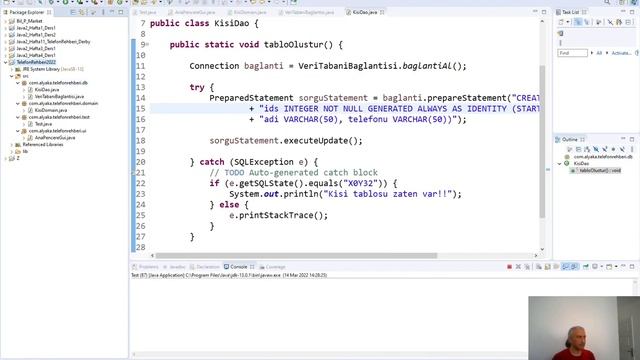Collapse the com.alyaka.telefonrehberi.db package

[x=18, y=83]
